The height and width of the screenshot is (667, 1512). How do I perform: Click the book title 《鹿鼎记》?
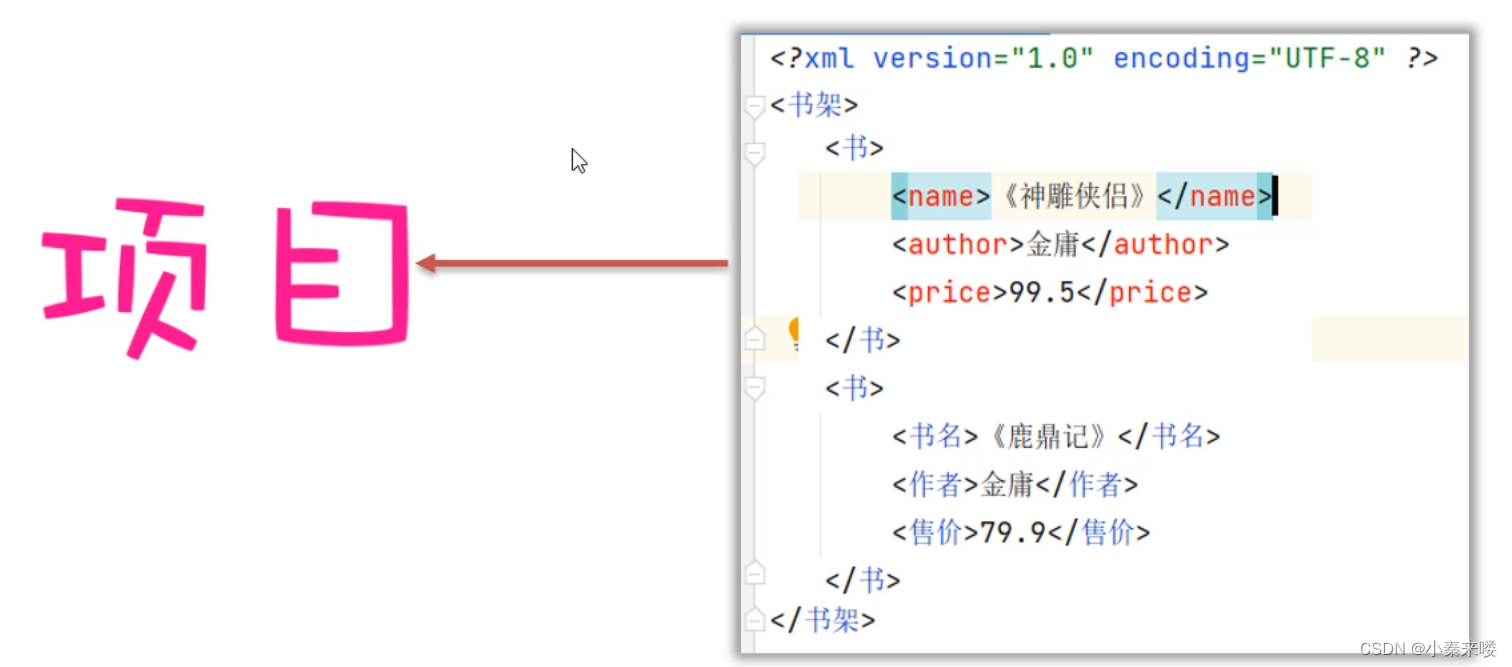coord(1047,436)
